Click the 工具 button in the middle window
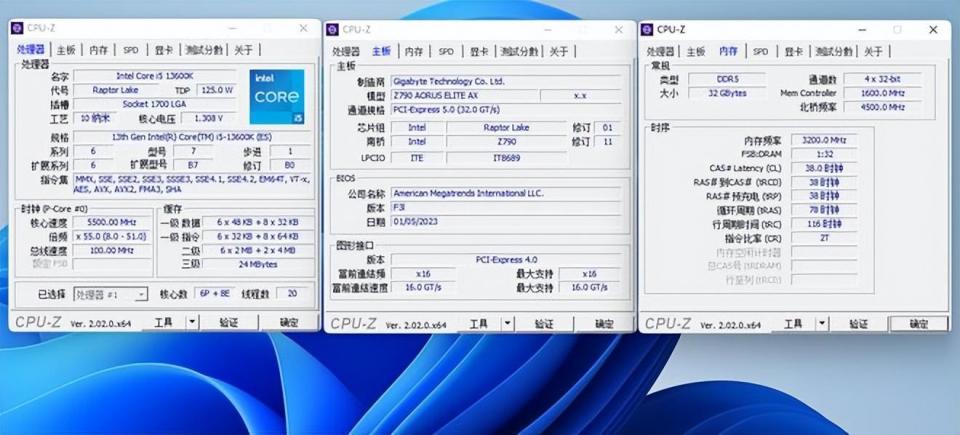Screen dimensions: 960x435 pyautogui.click(x=479, y=323)
